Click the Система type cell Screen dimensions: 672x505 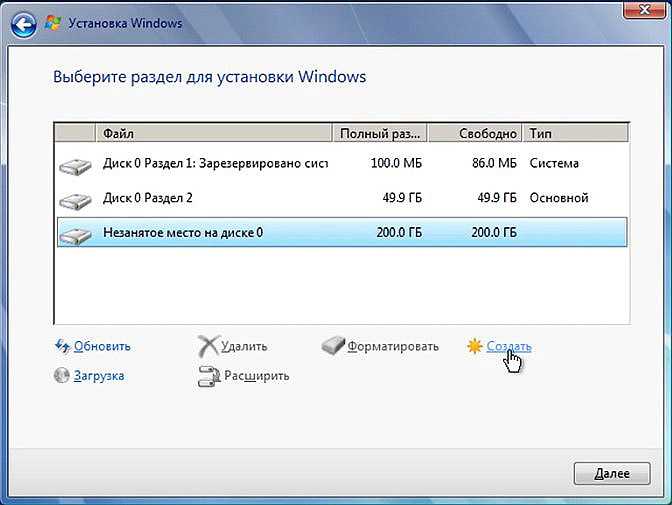tap(554, 163)
